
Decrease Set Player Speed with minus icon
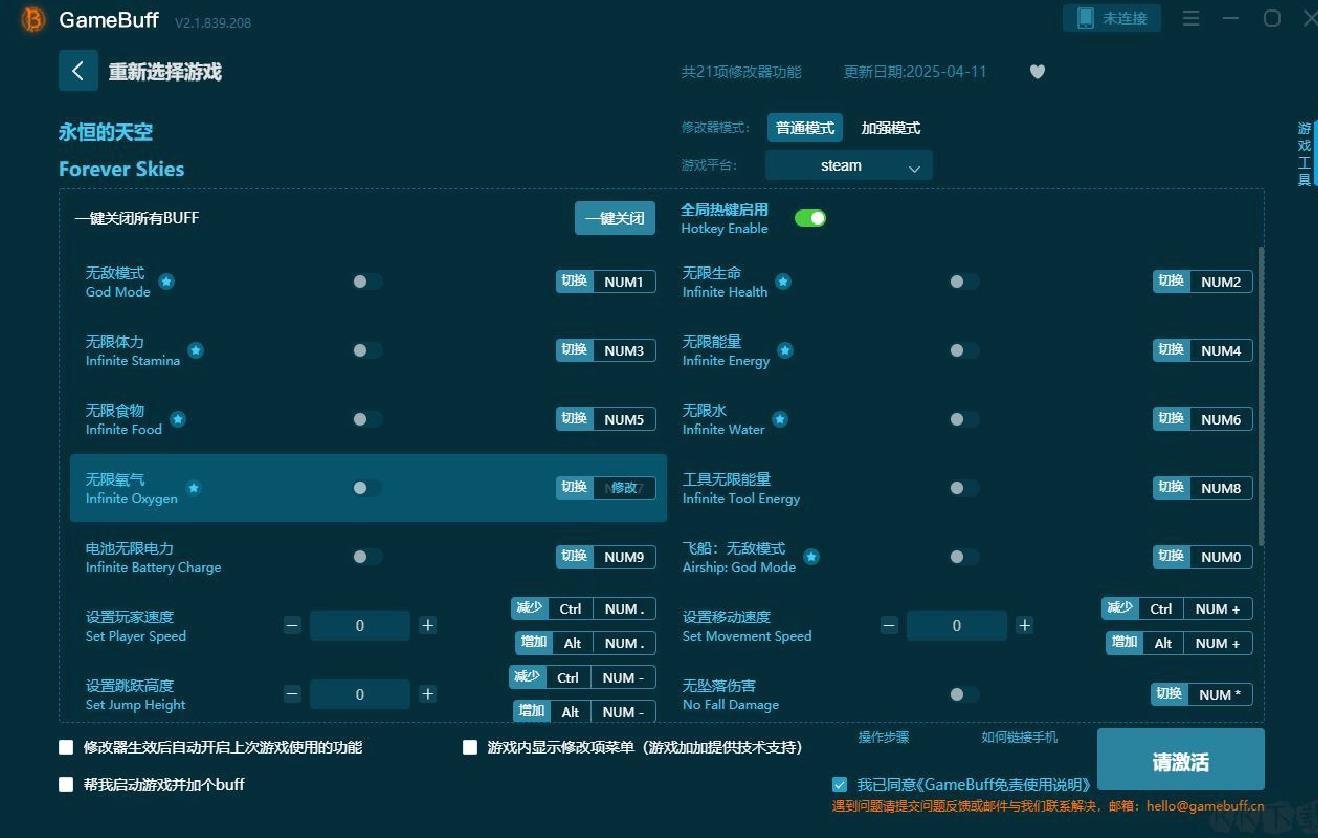292,626
